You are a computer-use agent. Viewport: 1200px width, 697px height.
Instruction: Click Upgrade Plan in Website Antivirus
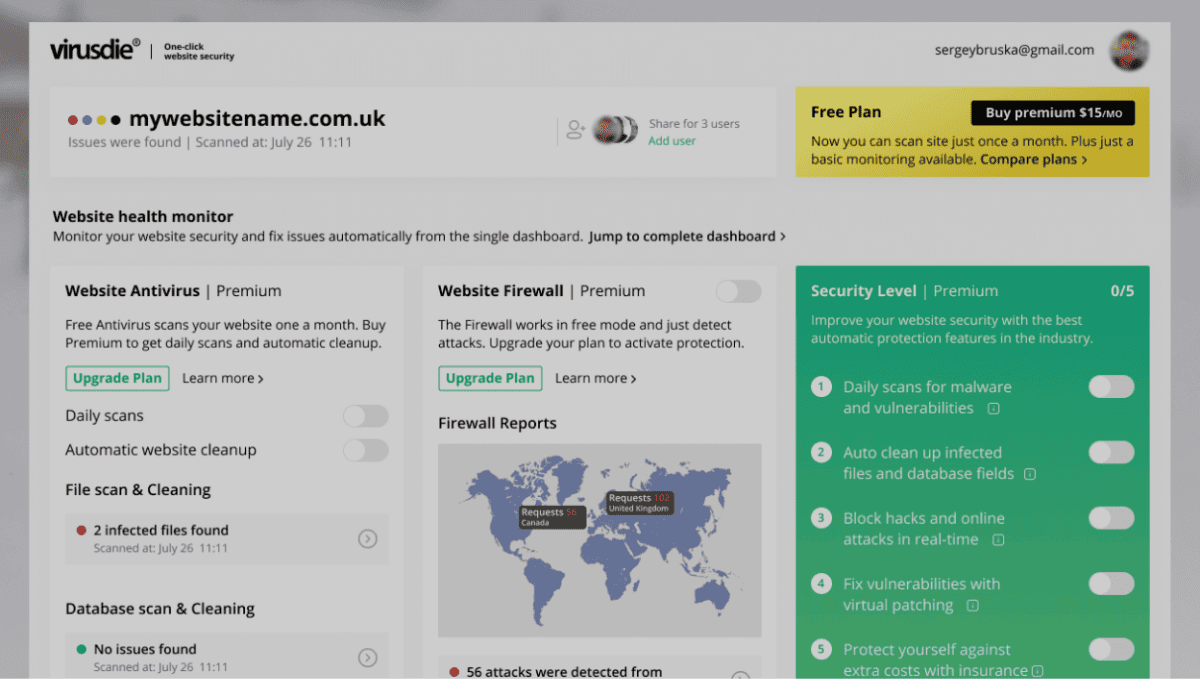pos(117,379)
